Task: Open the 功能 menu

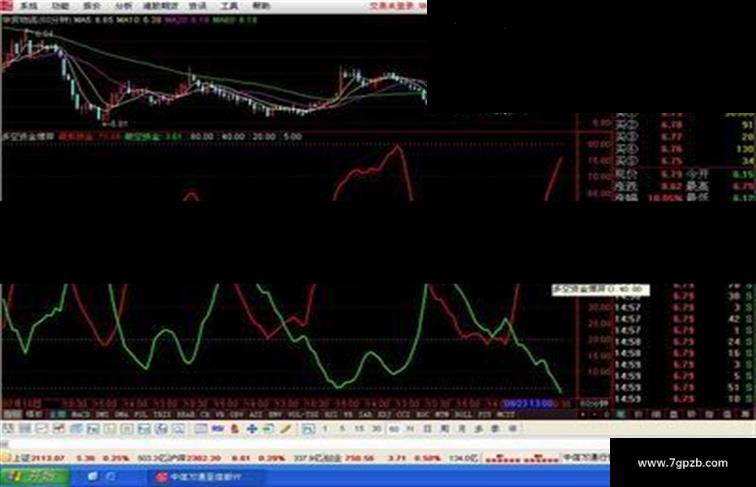Action: coord(60,6)
